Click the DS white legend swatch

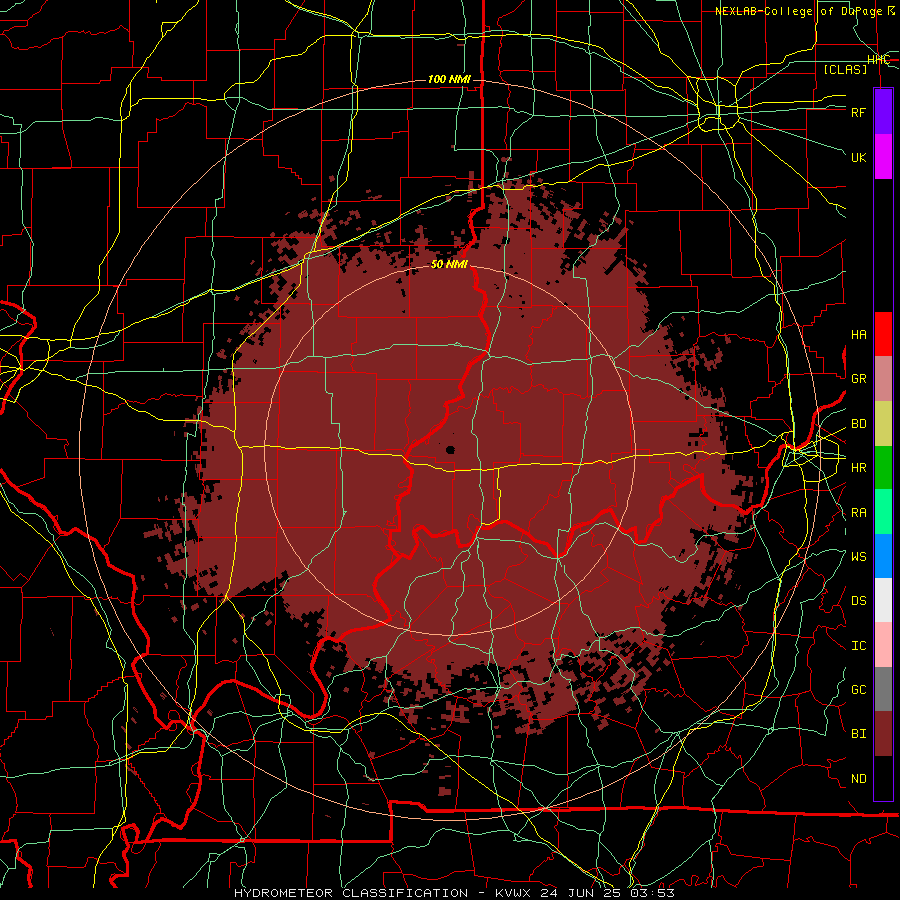883,600
